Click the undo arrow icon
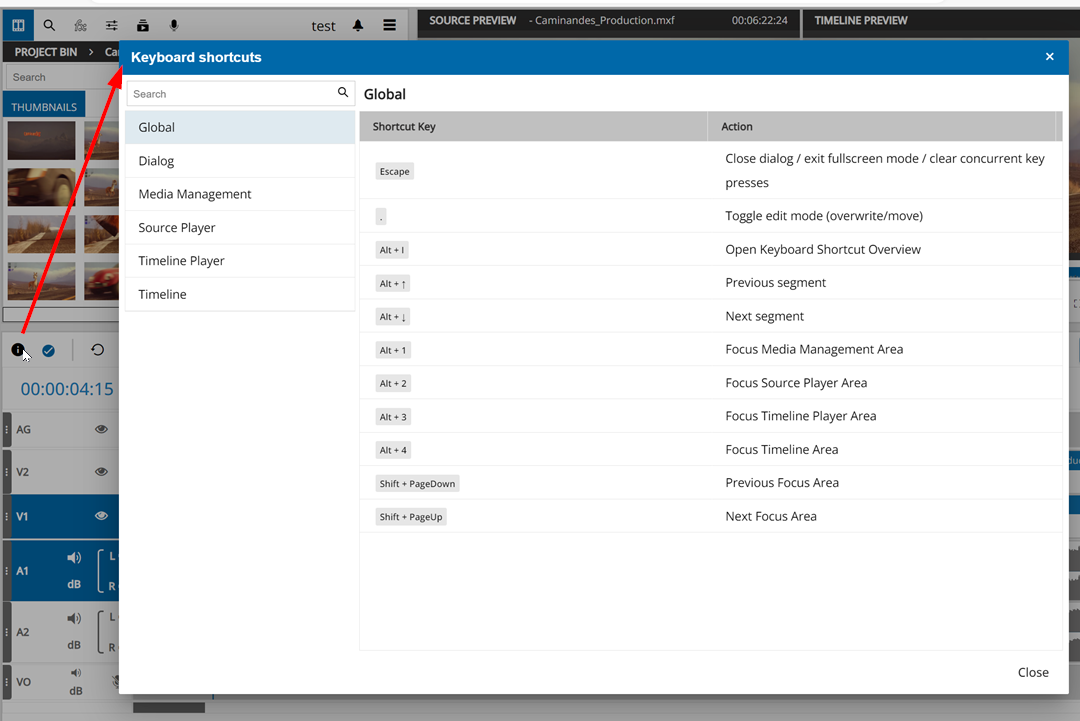This screenshot has height=721, width=1080. [x=97, y=350]
